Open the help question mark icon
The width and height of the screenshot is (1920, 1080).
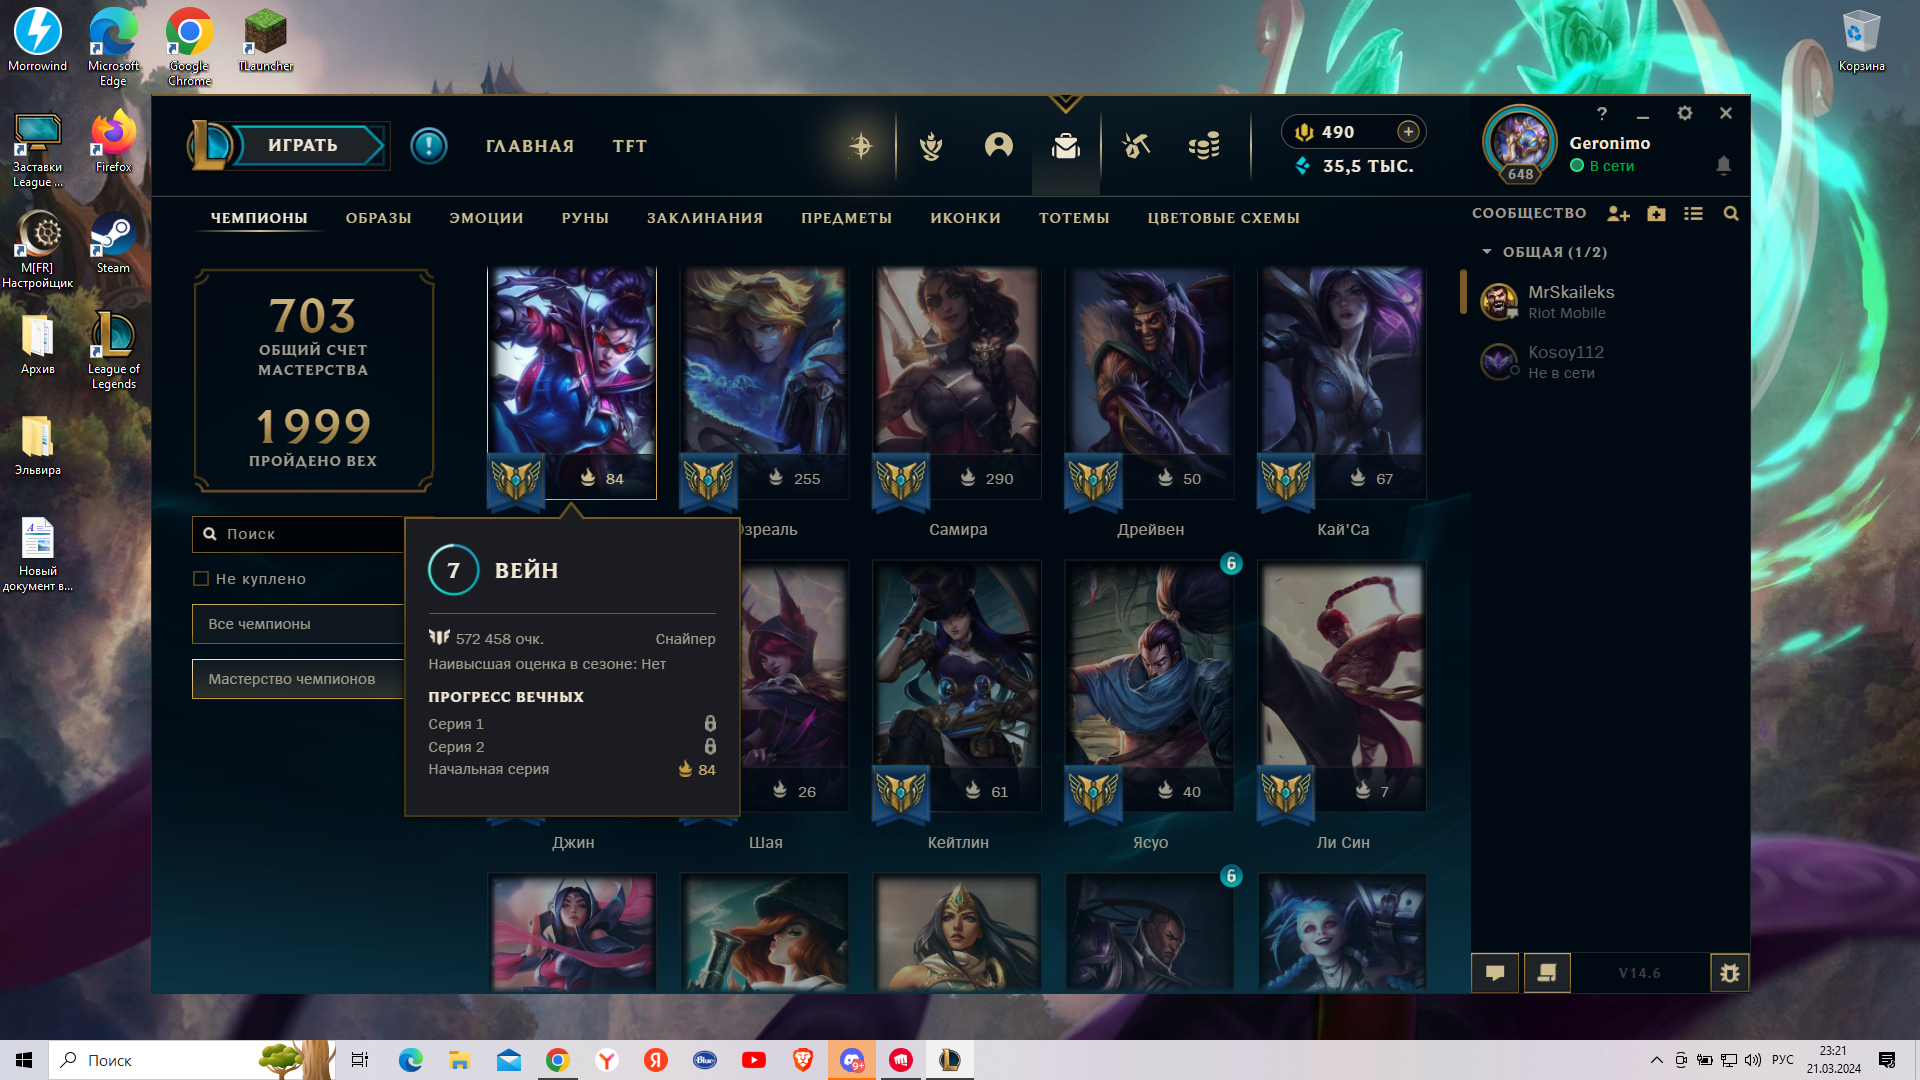click(1602, 113)
